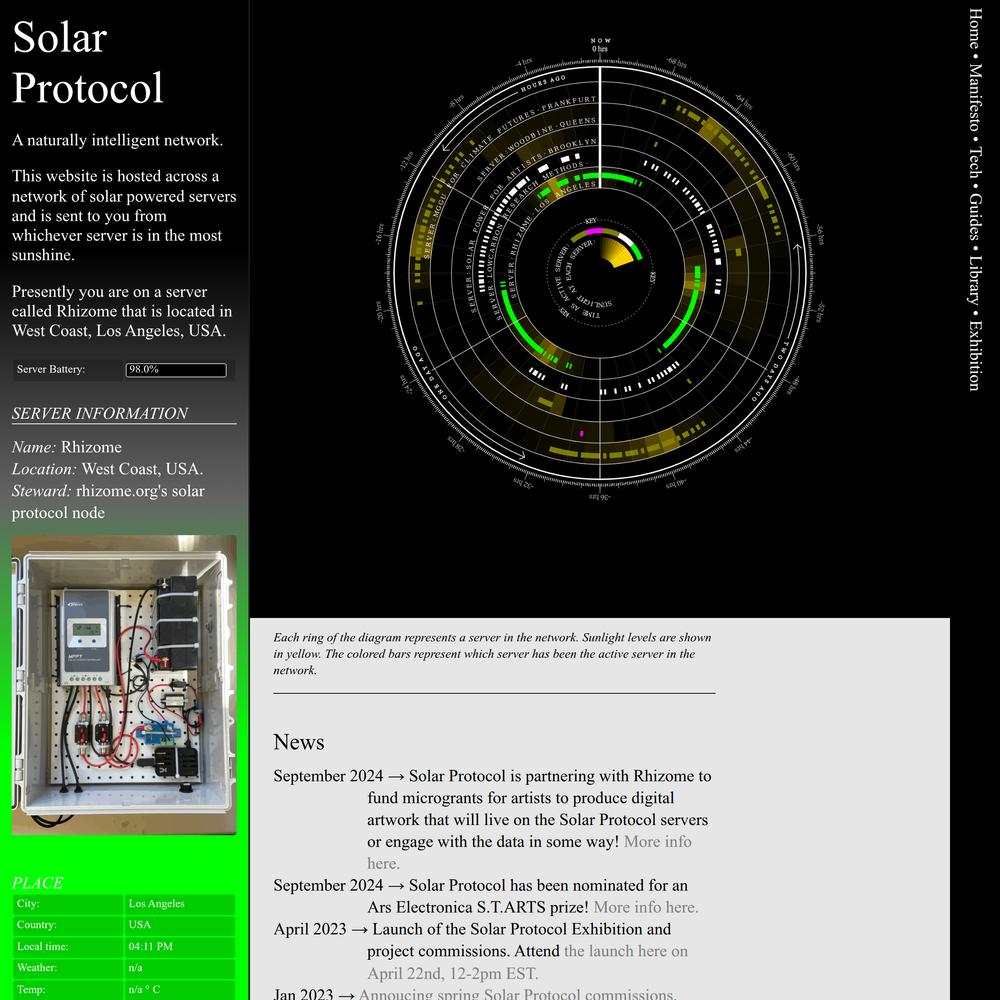This screenshot has width=1000, height=1000.
Task: Click the "SERVER INFORMATION" heading
Action: pyautogui.click(x=100, y=413)
